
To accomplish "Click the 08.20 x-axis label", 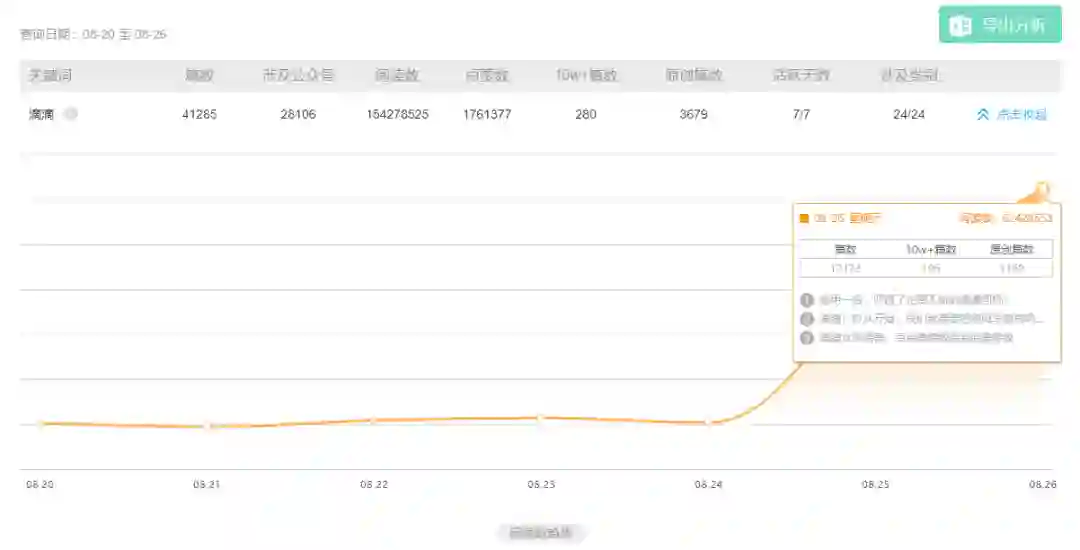I will [x=40, y=485].
